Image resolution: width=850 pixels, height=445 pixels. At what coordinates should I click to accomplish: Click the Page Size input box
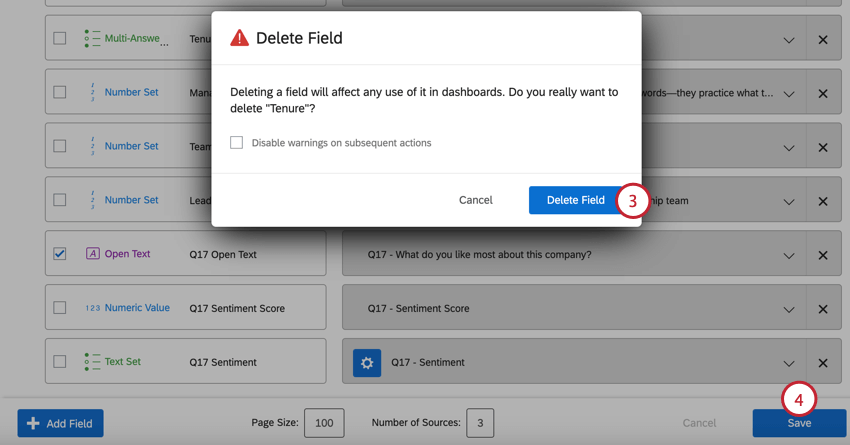tap(324, 423)
